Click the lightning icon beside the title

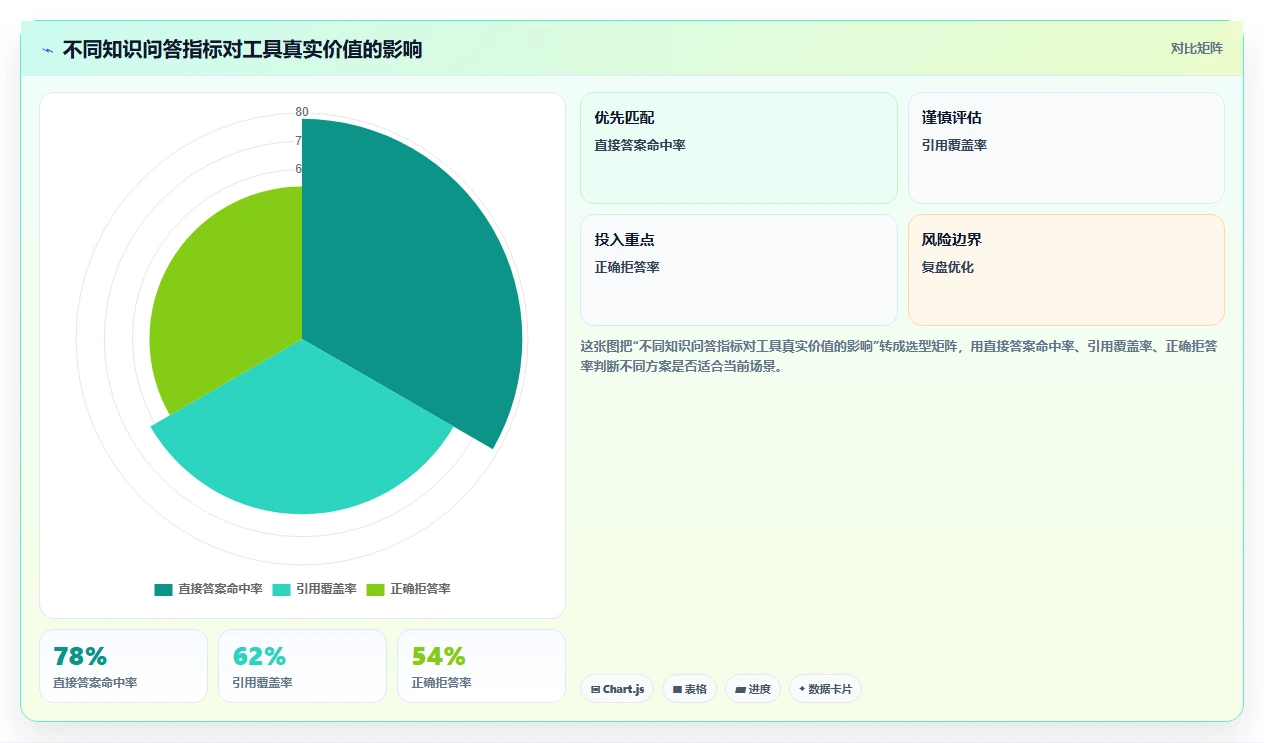(x=47, y=50)
